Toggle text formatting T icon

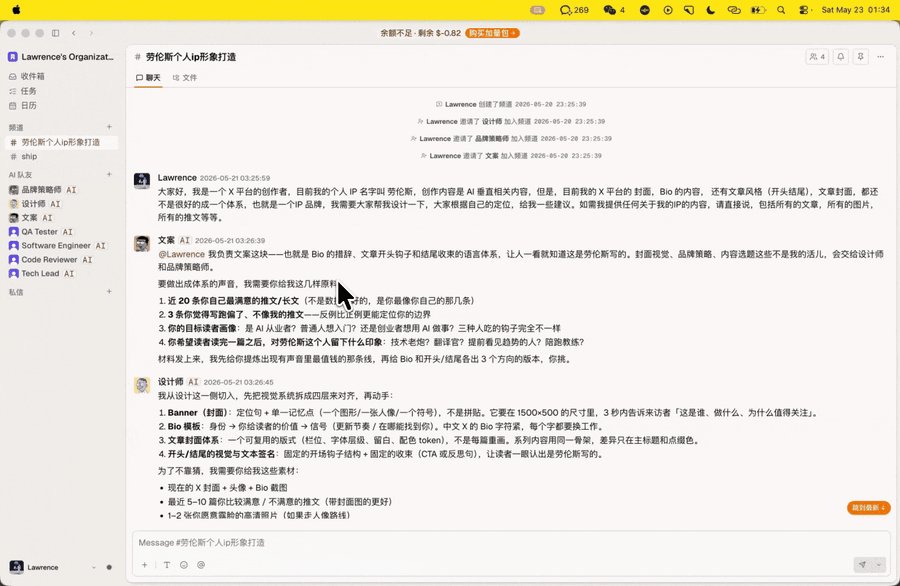tap(166, 565)
